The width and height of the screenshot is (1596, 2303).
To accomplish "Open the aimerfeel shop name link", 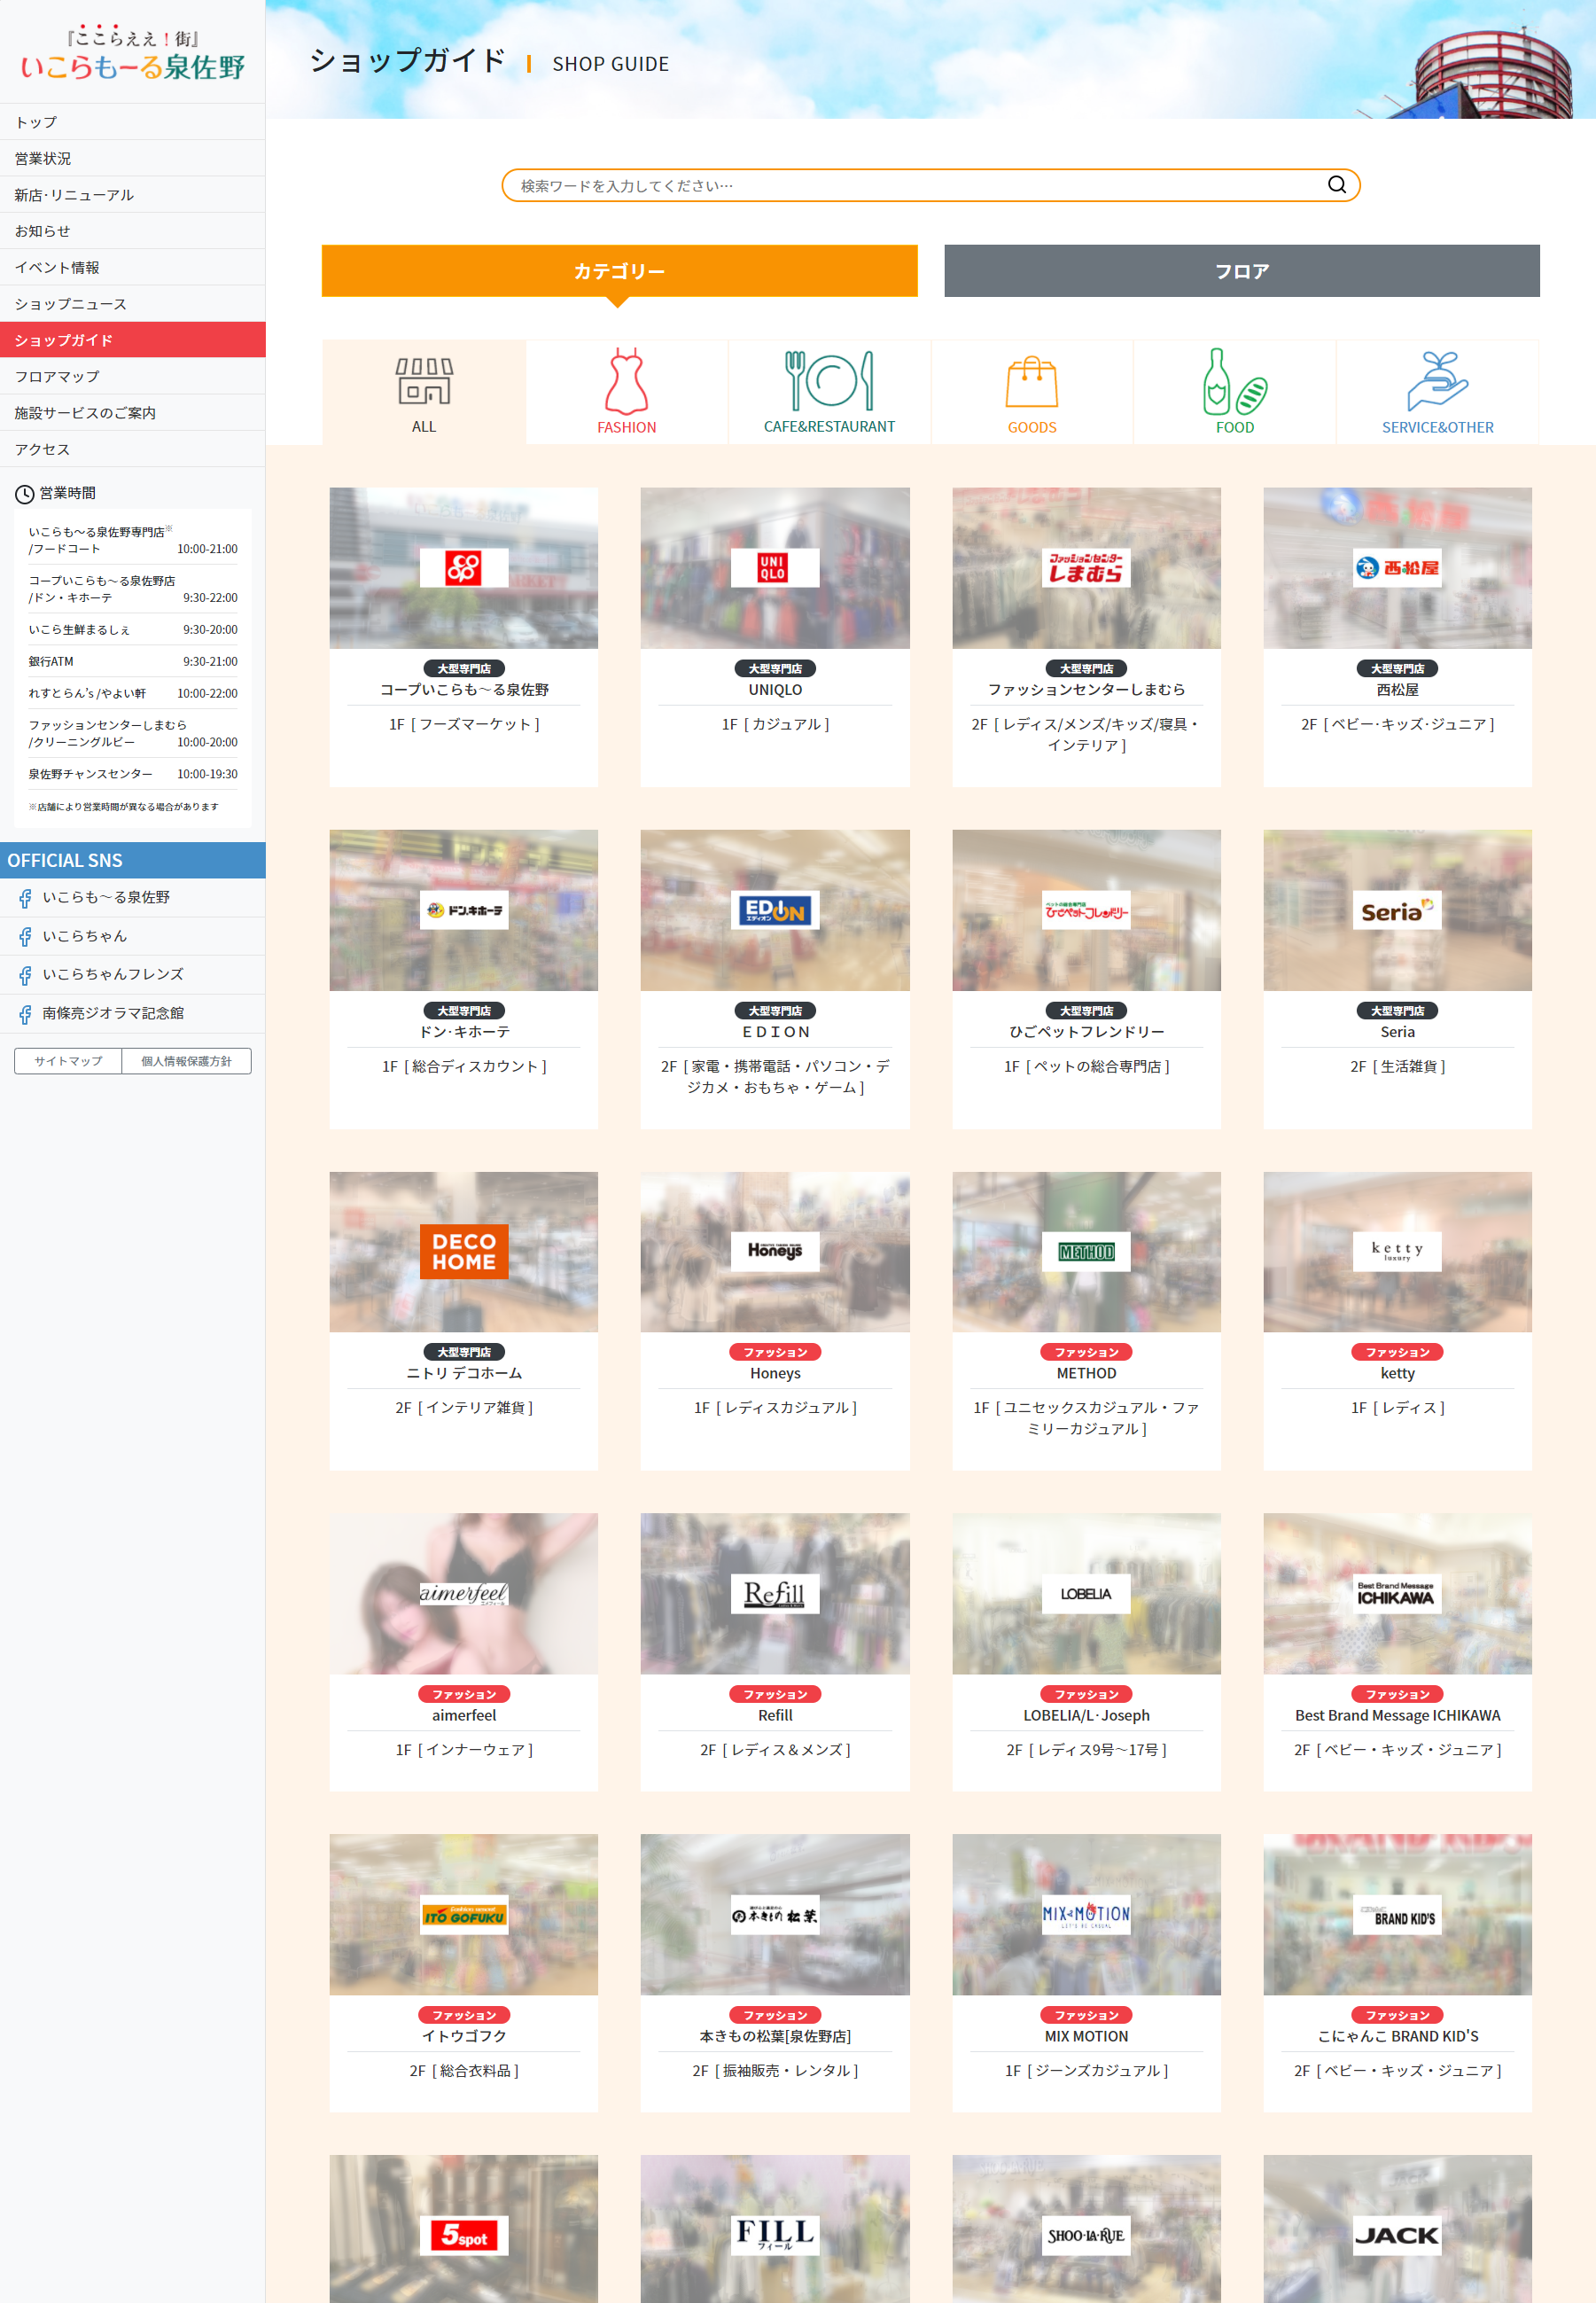I will point(464,1715).
